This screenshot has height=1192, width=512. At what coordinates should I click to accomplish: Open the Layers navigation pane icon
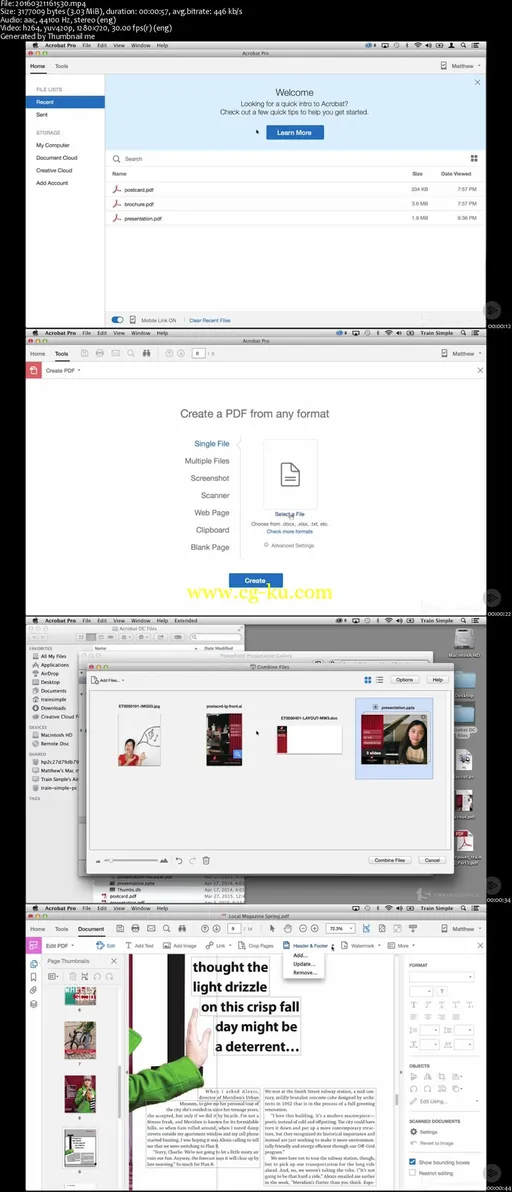[33, 1003]
